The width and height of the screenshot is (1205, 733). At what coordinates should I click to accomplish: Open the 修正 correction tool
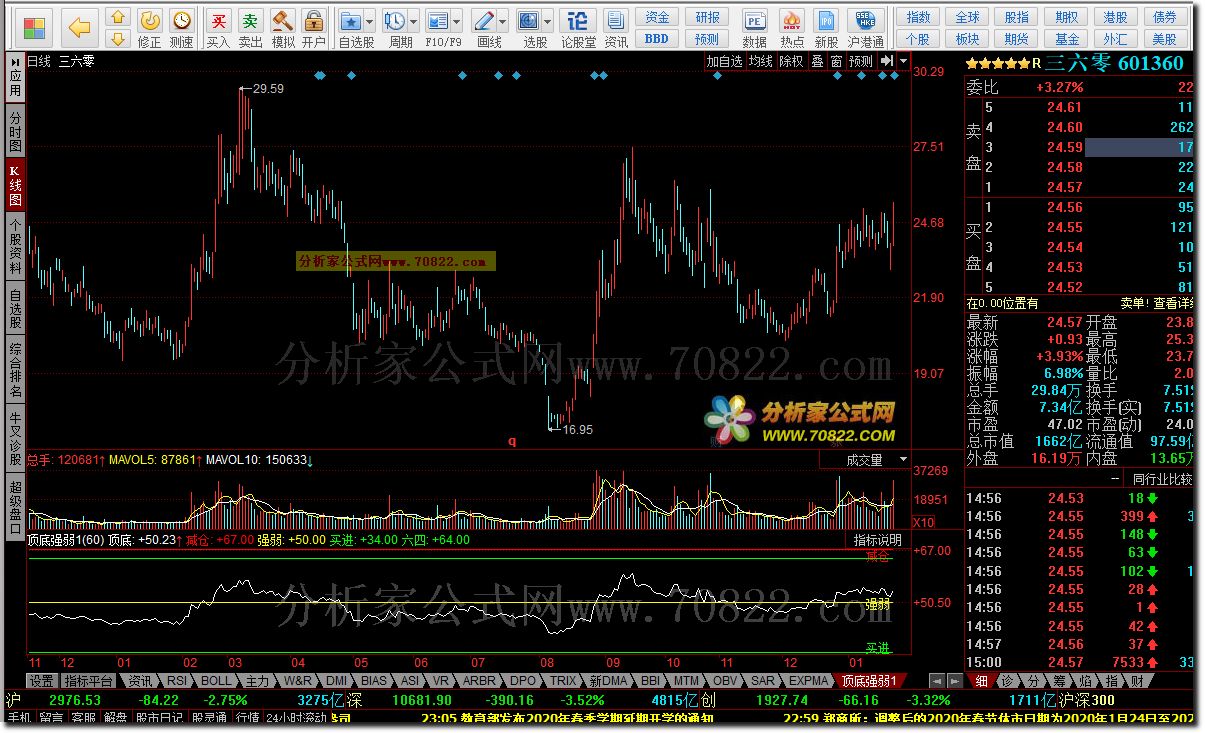[149, 27]
